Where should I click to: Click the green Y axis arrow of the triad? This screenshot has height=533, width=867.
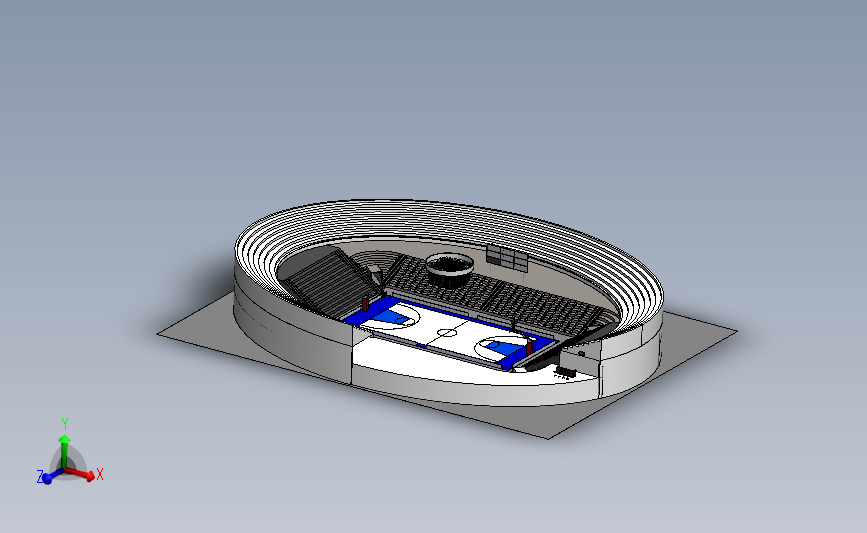point(64,451)
